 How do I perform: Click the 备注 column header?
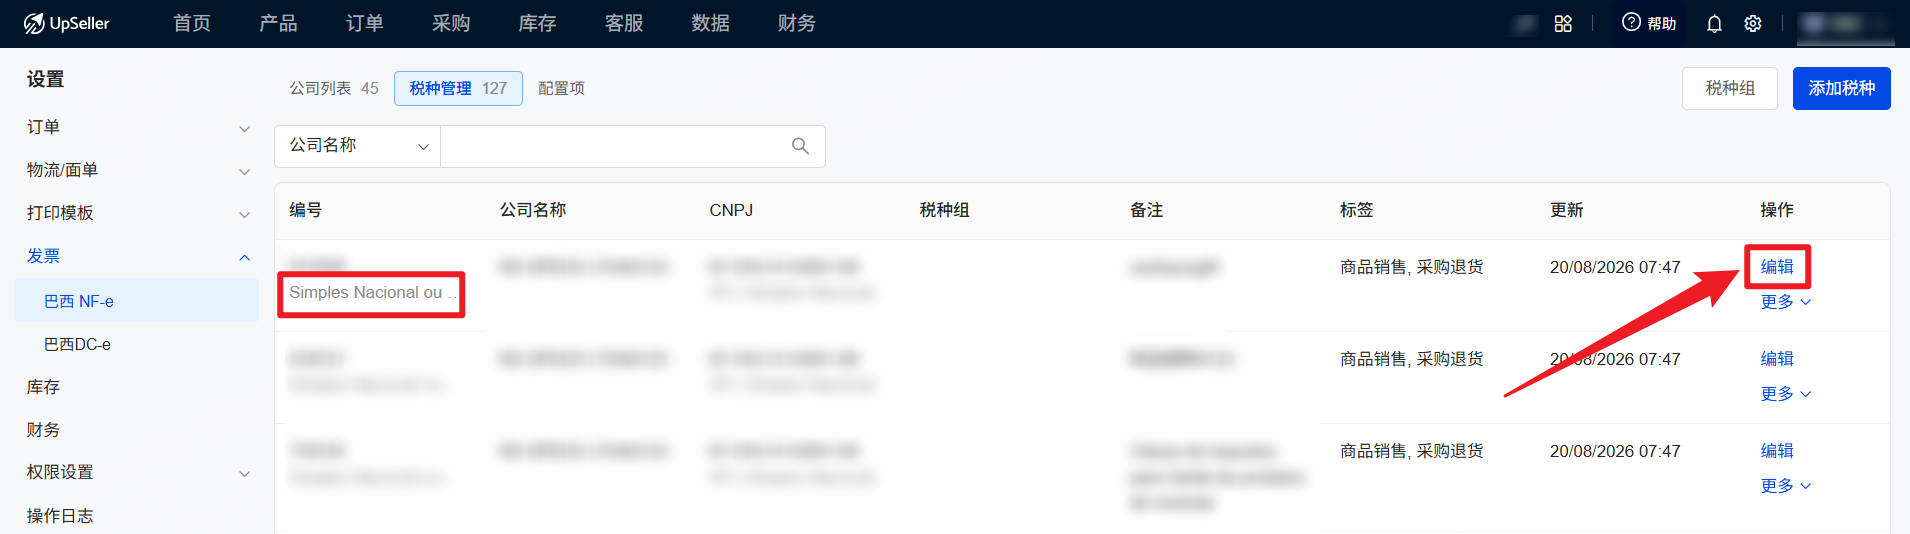1146,210
